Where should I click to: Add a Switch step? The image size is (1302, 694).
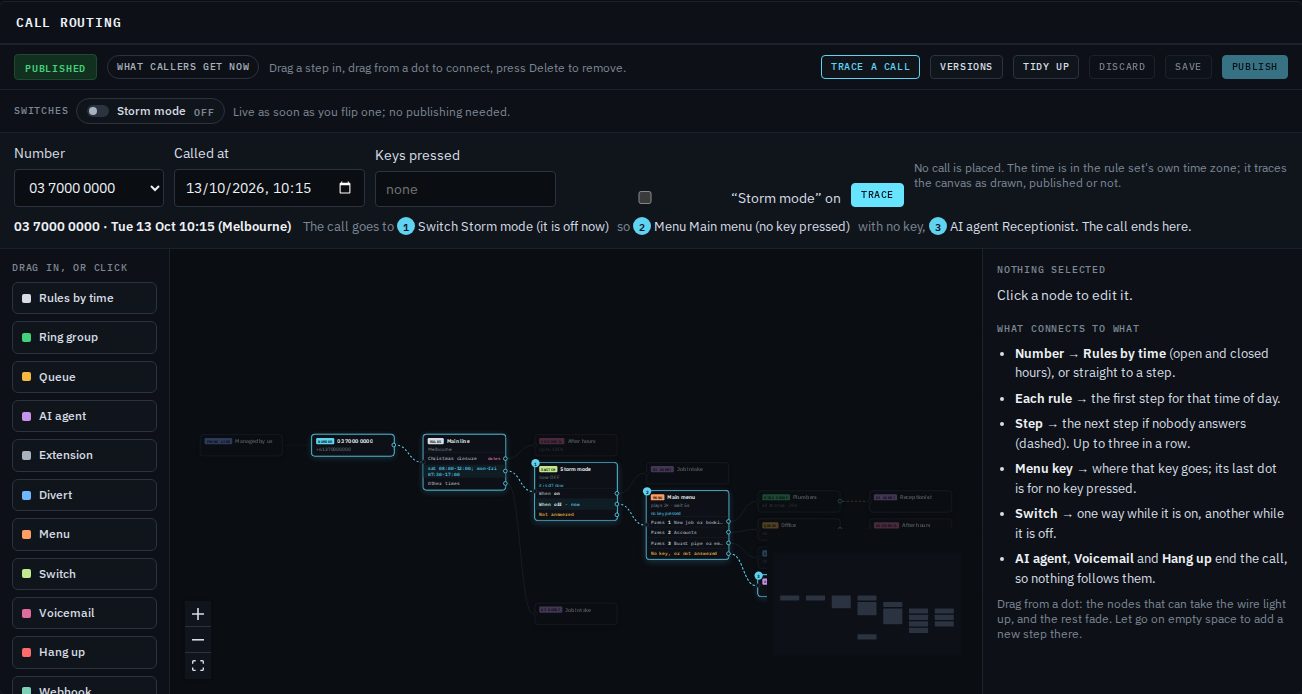point(85,574)
